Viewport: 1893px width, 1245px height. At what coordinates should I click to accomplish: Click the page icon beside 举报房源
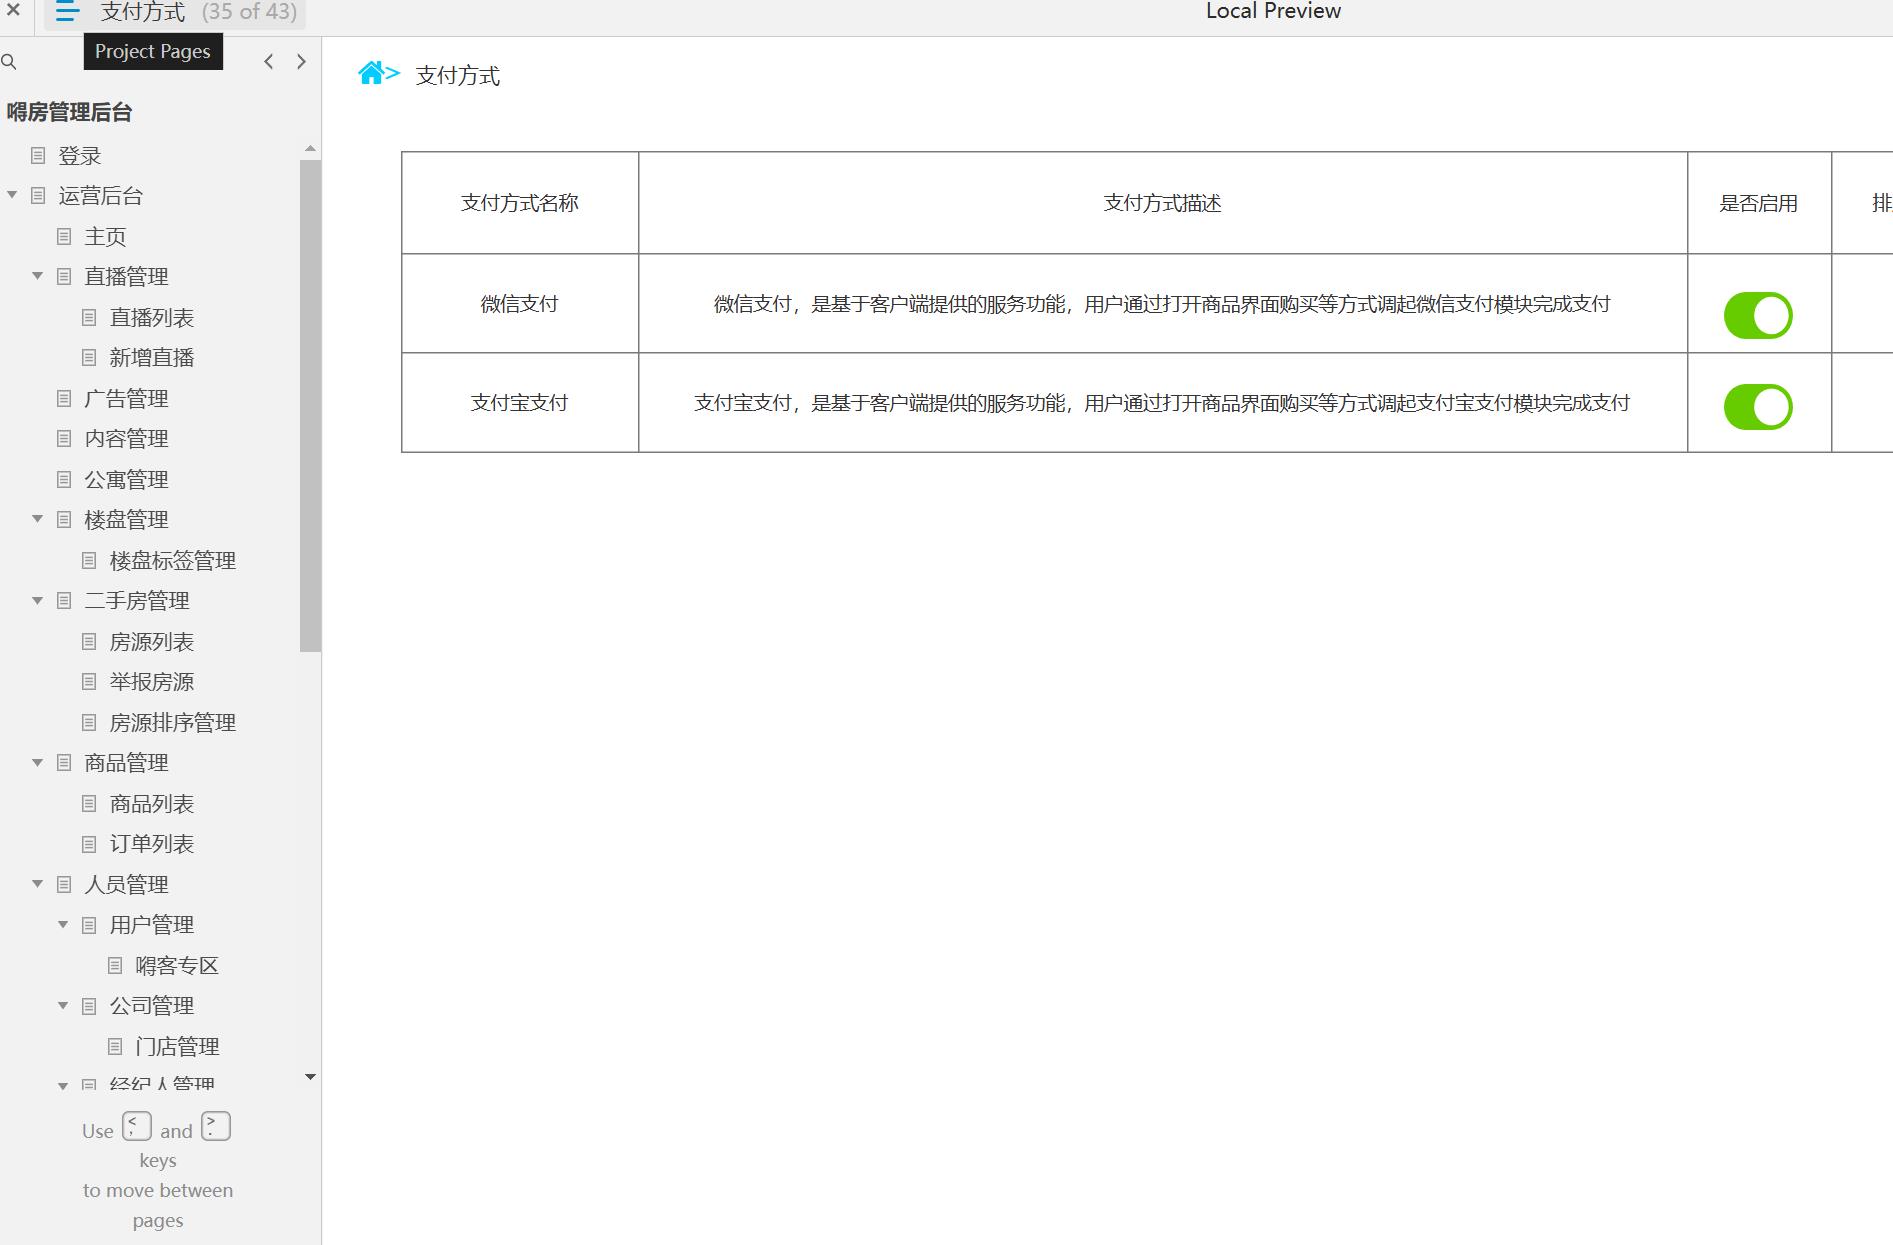pos(89,681)
